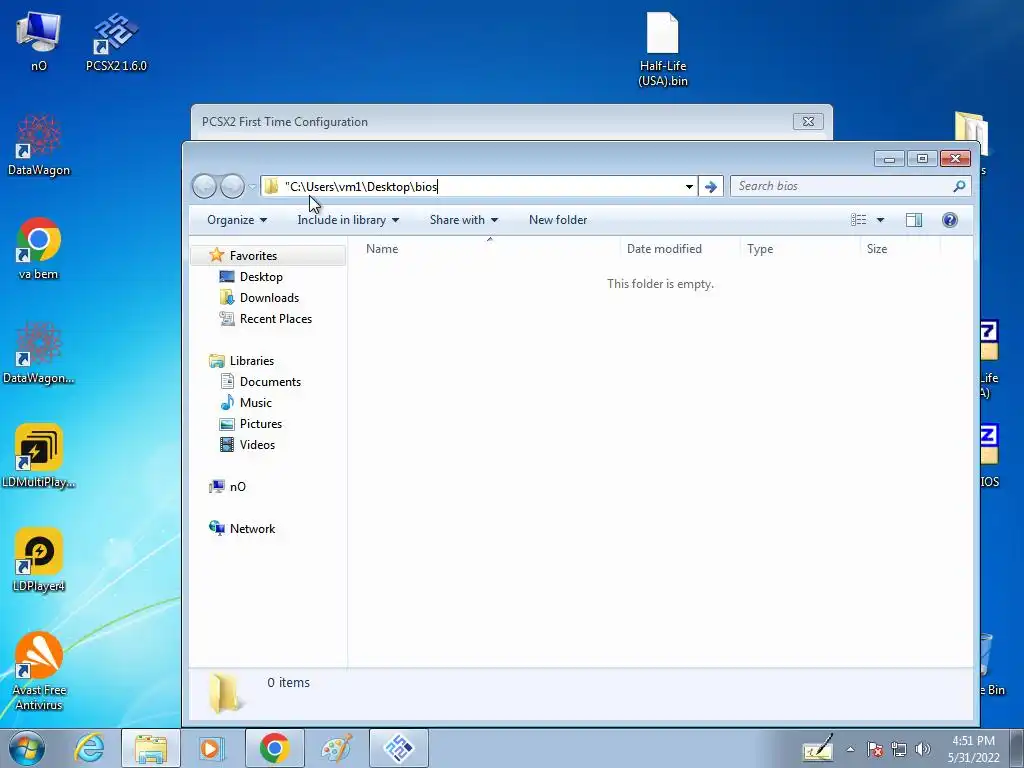1024x768 pixels.
Task: Click the network tray icon
Action: click(x=899, y=749)
